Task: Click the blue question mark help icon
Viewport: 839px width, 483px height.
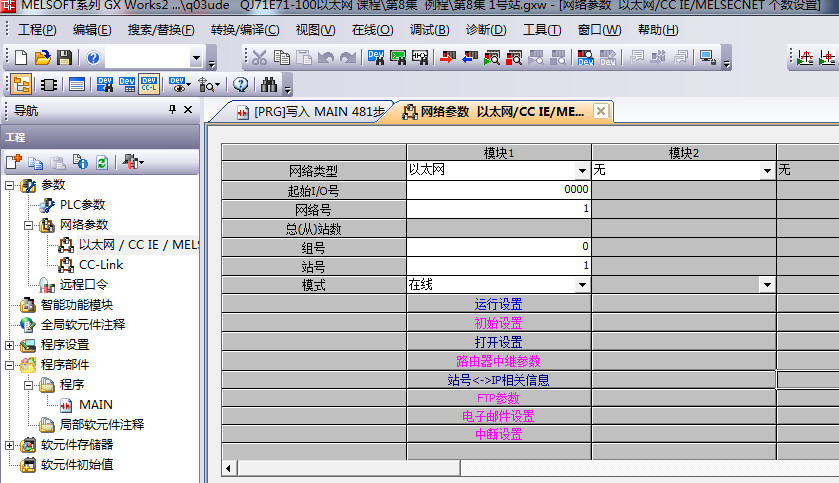Action: pos(93,57)
